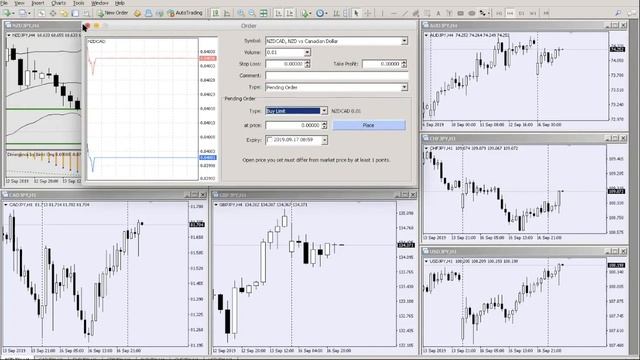Image resolution: width=640 pixels, height=360 pixels.
Task: Click the Place button in Order dialog
Action: tap(369, 125)
